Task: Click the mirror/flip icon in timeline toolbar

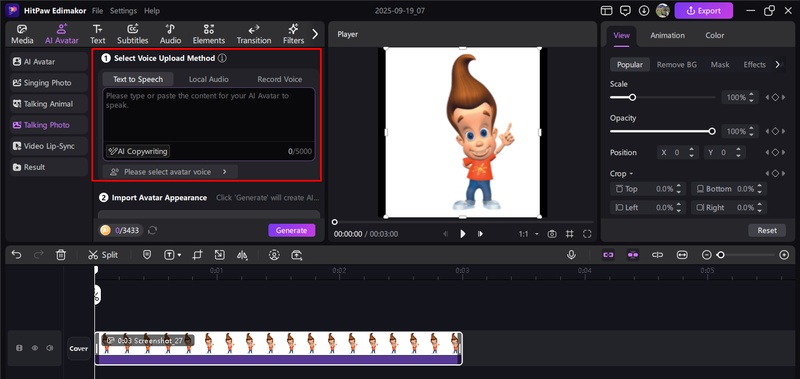Action: click(x=242, y=255)
